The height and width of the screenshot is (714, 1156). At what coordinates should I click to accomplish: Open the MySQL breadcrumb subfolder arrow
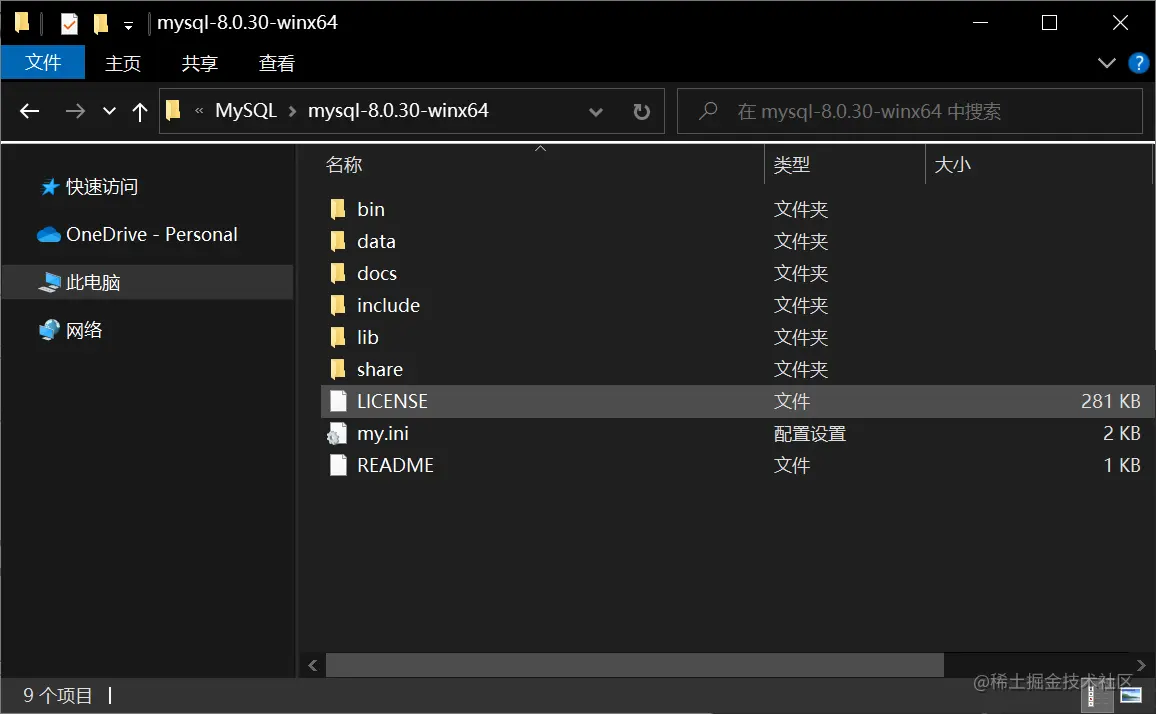coord(293,111)
